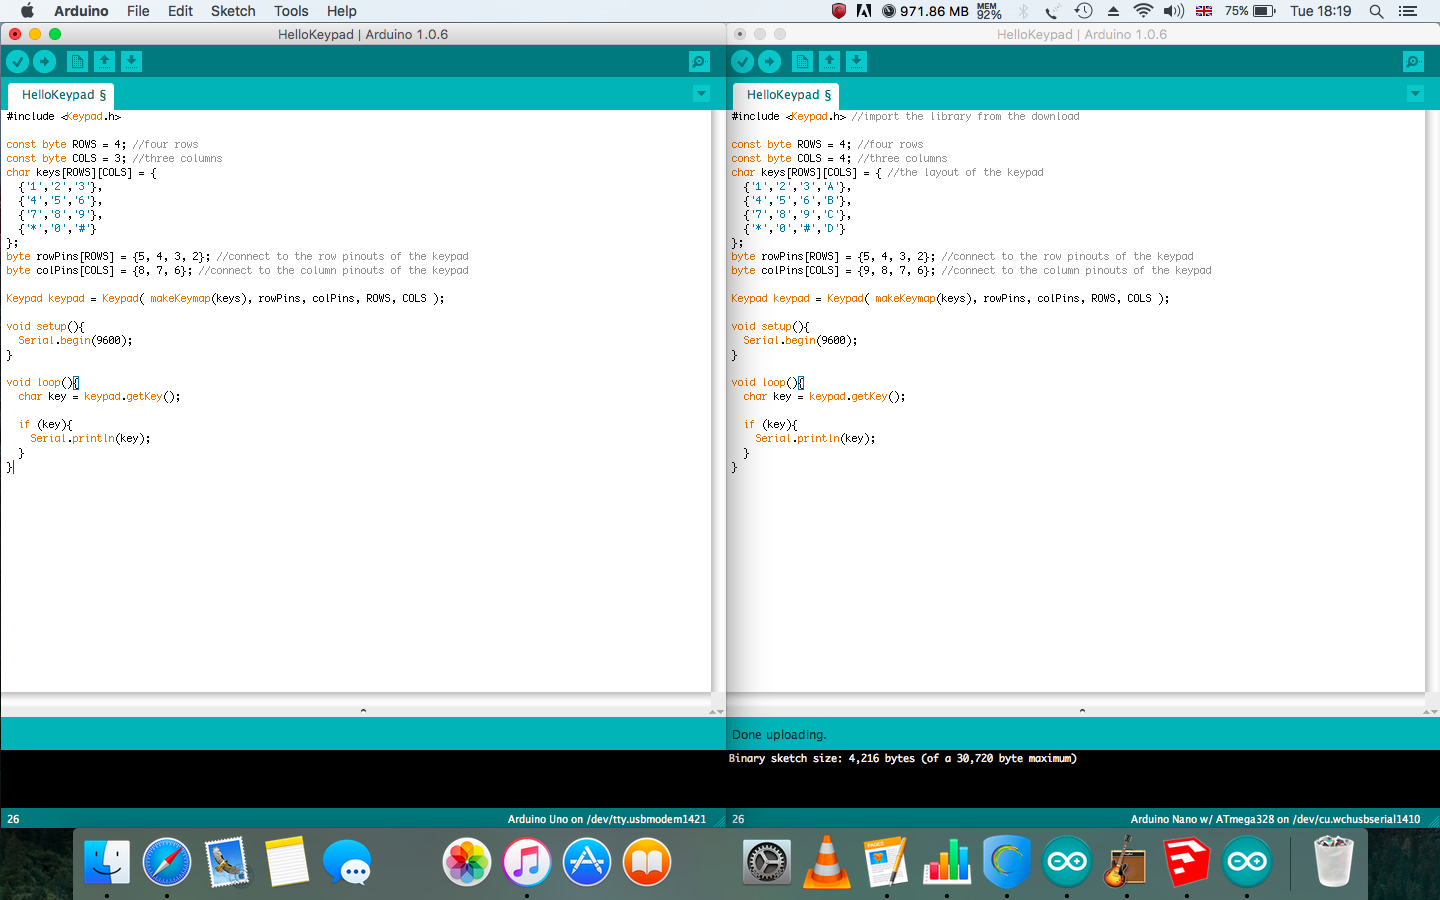1440x900 pixels.
Task: Launch iTunes from the Dock
Action: pyautogui.click(x=527, y=862)
